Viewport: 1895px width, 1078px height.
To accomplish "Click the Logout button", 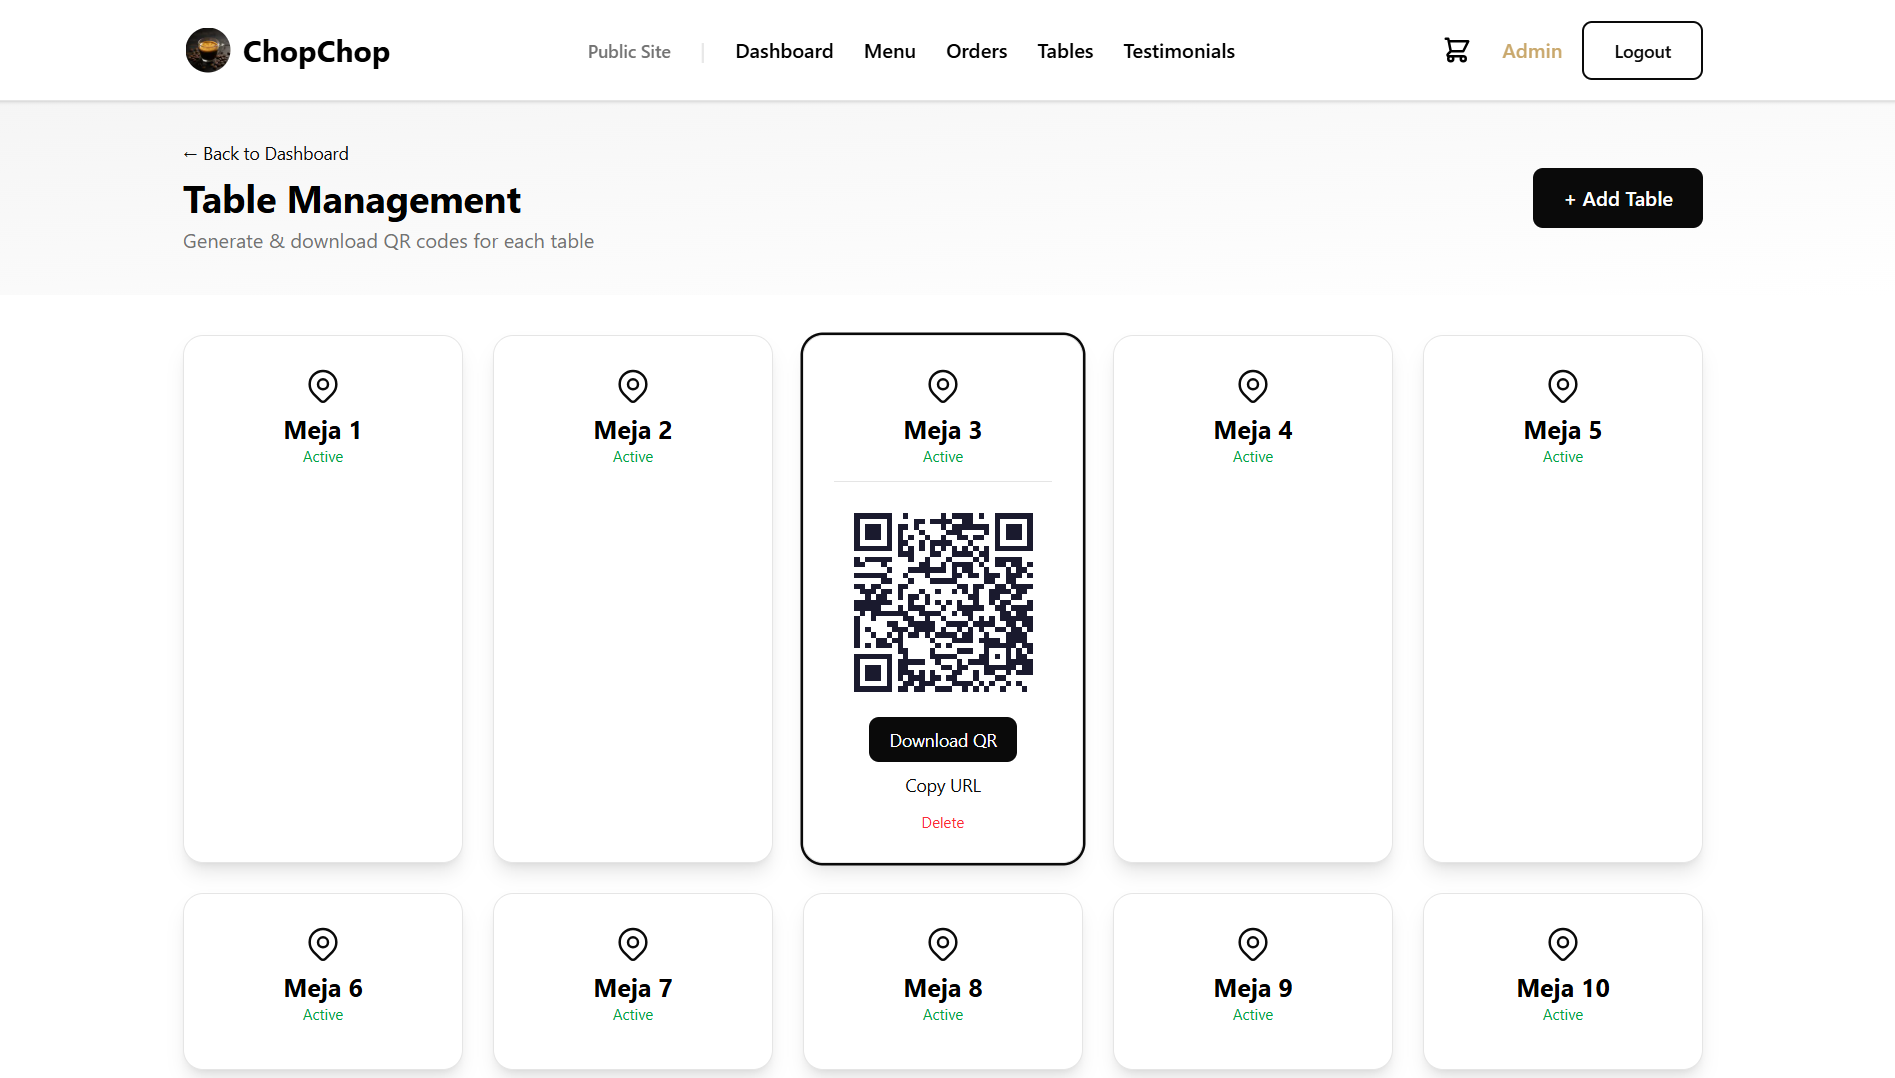I will click(1642, 51).
